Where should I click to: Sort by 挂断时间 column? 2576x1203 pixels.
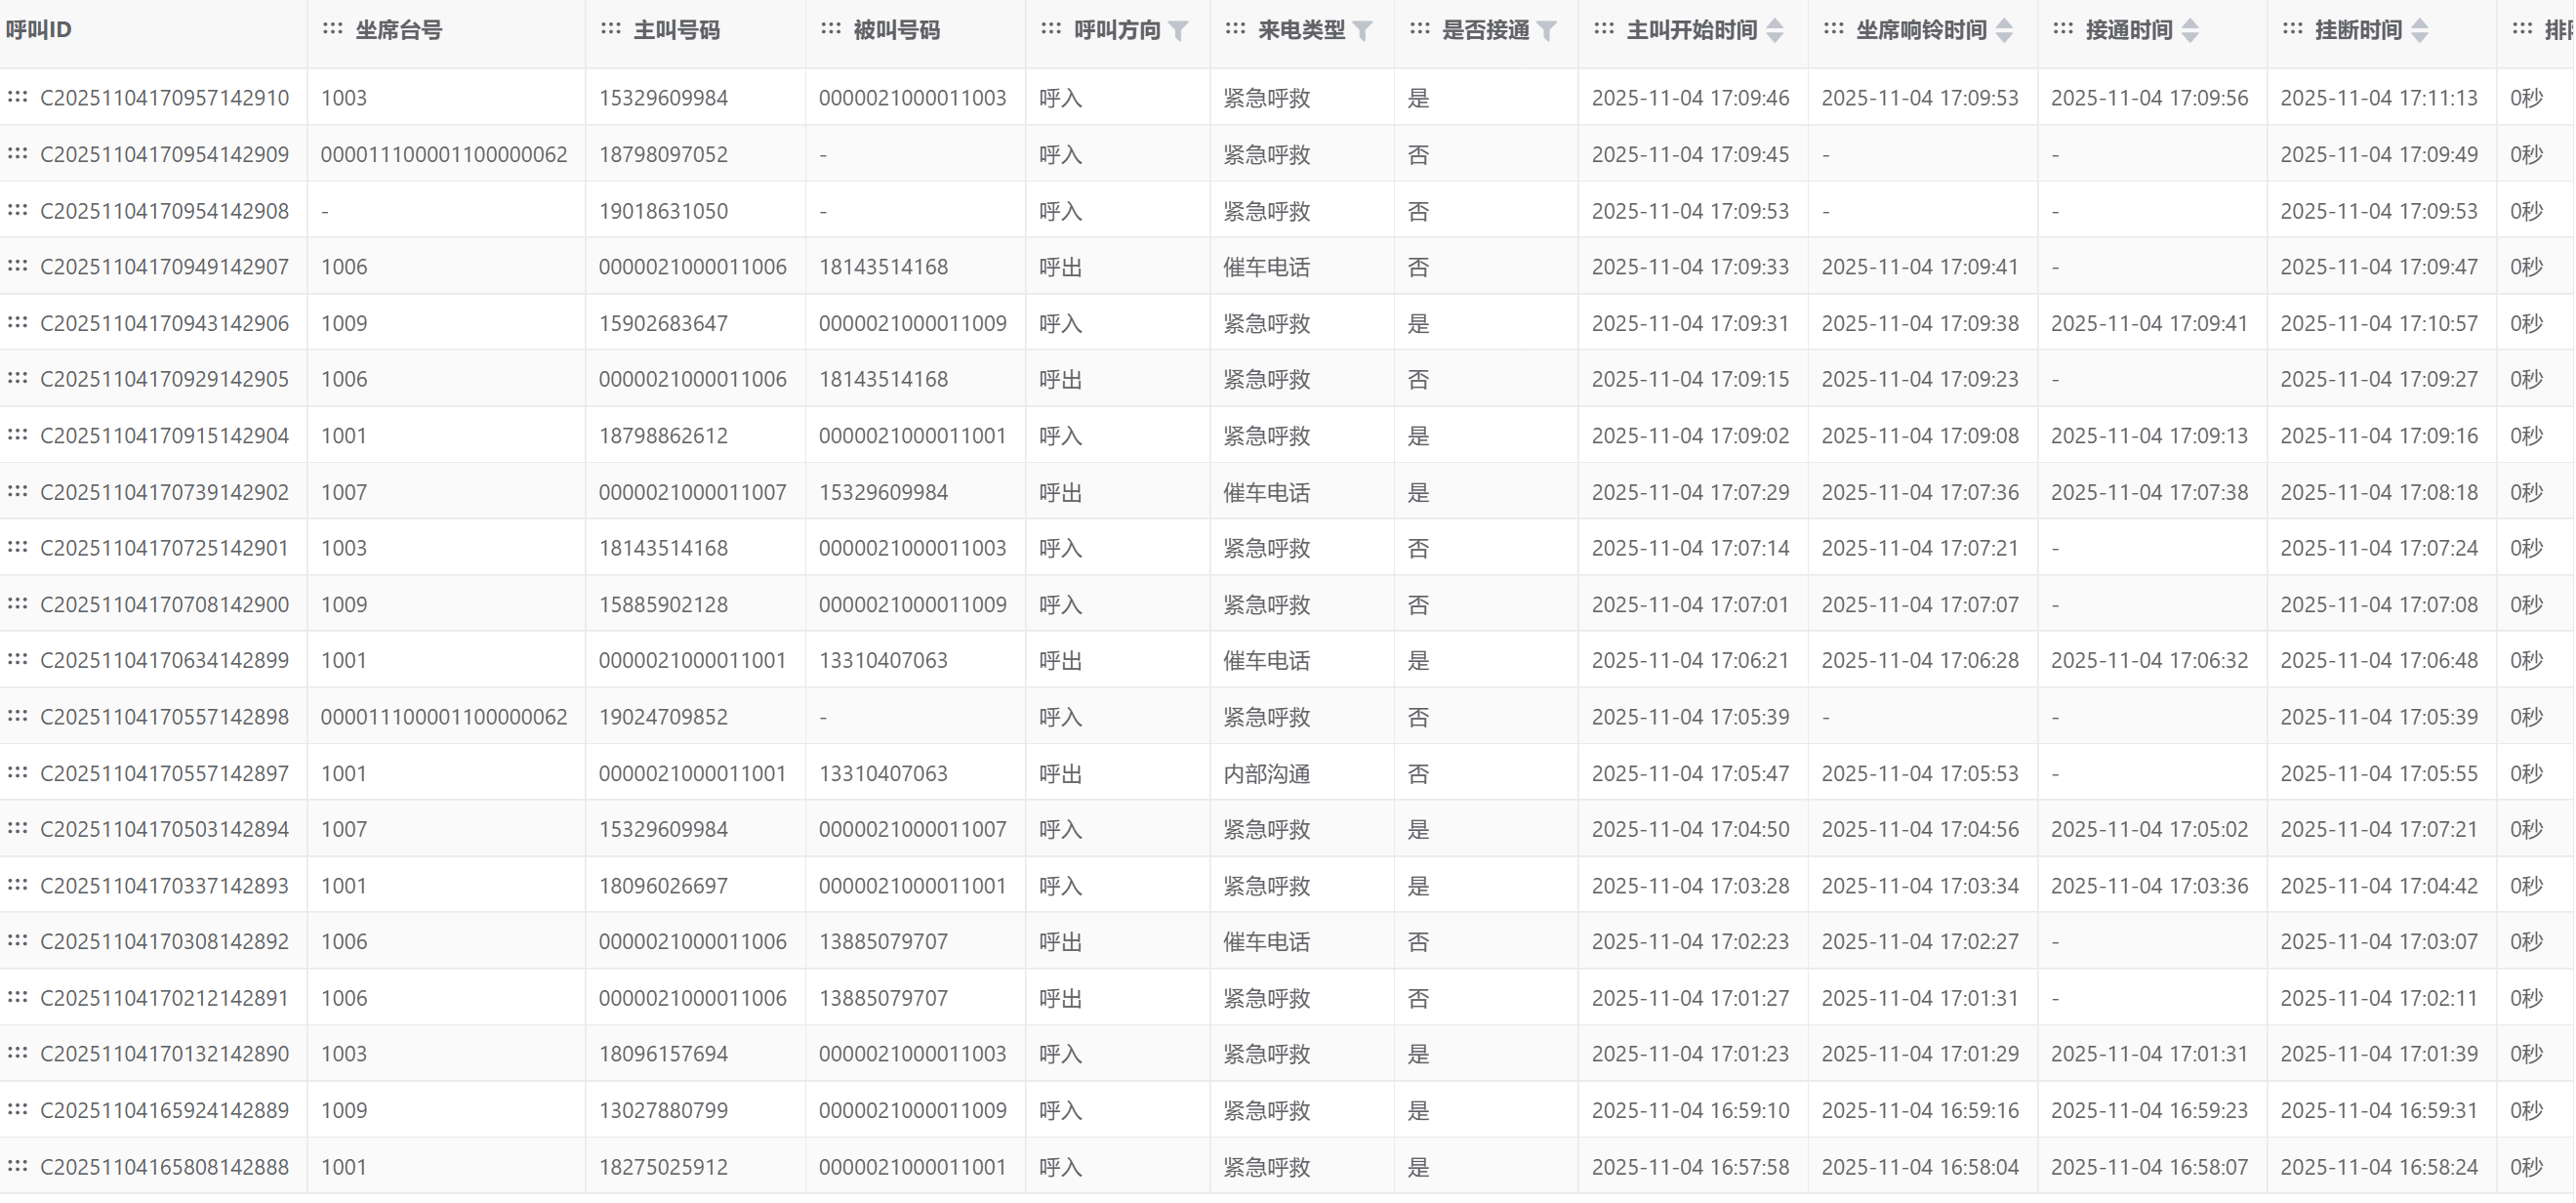(x=2420, y=31)
